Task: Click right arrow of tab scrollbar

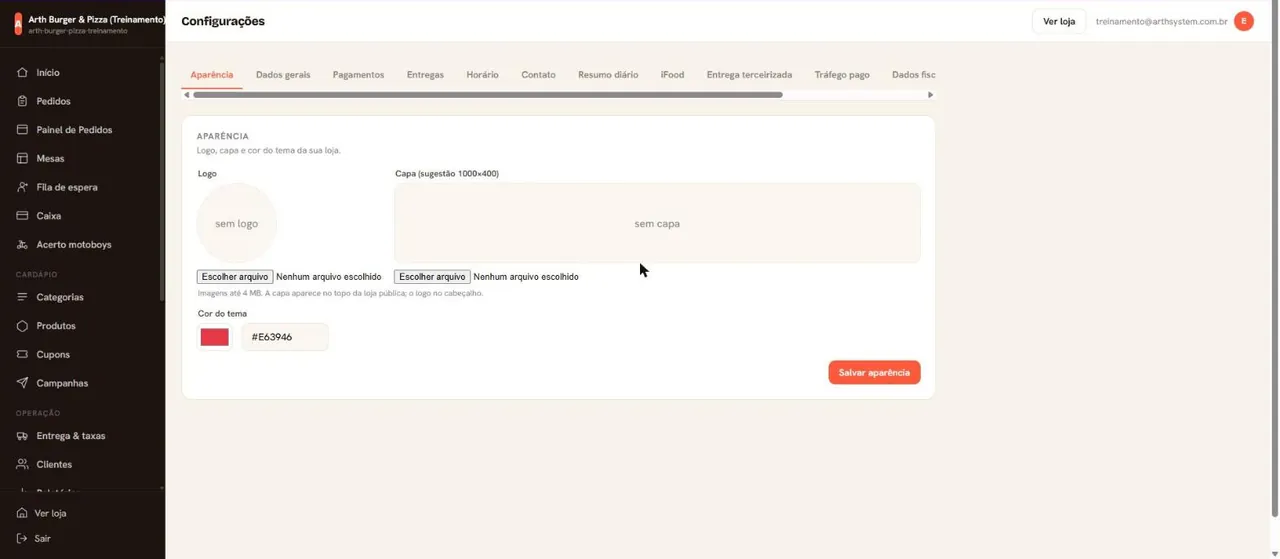Action: tap(930, 95)
